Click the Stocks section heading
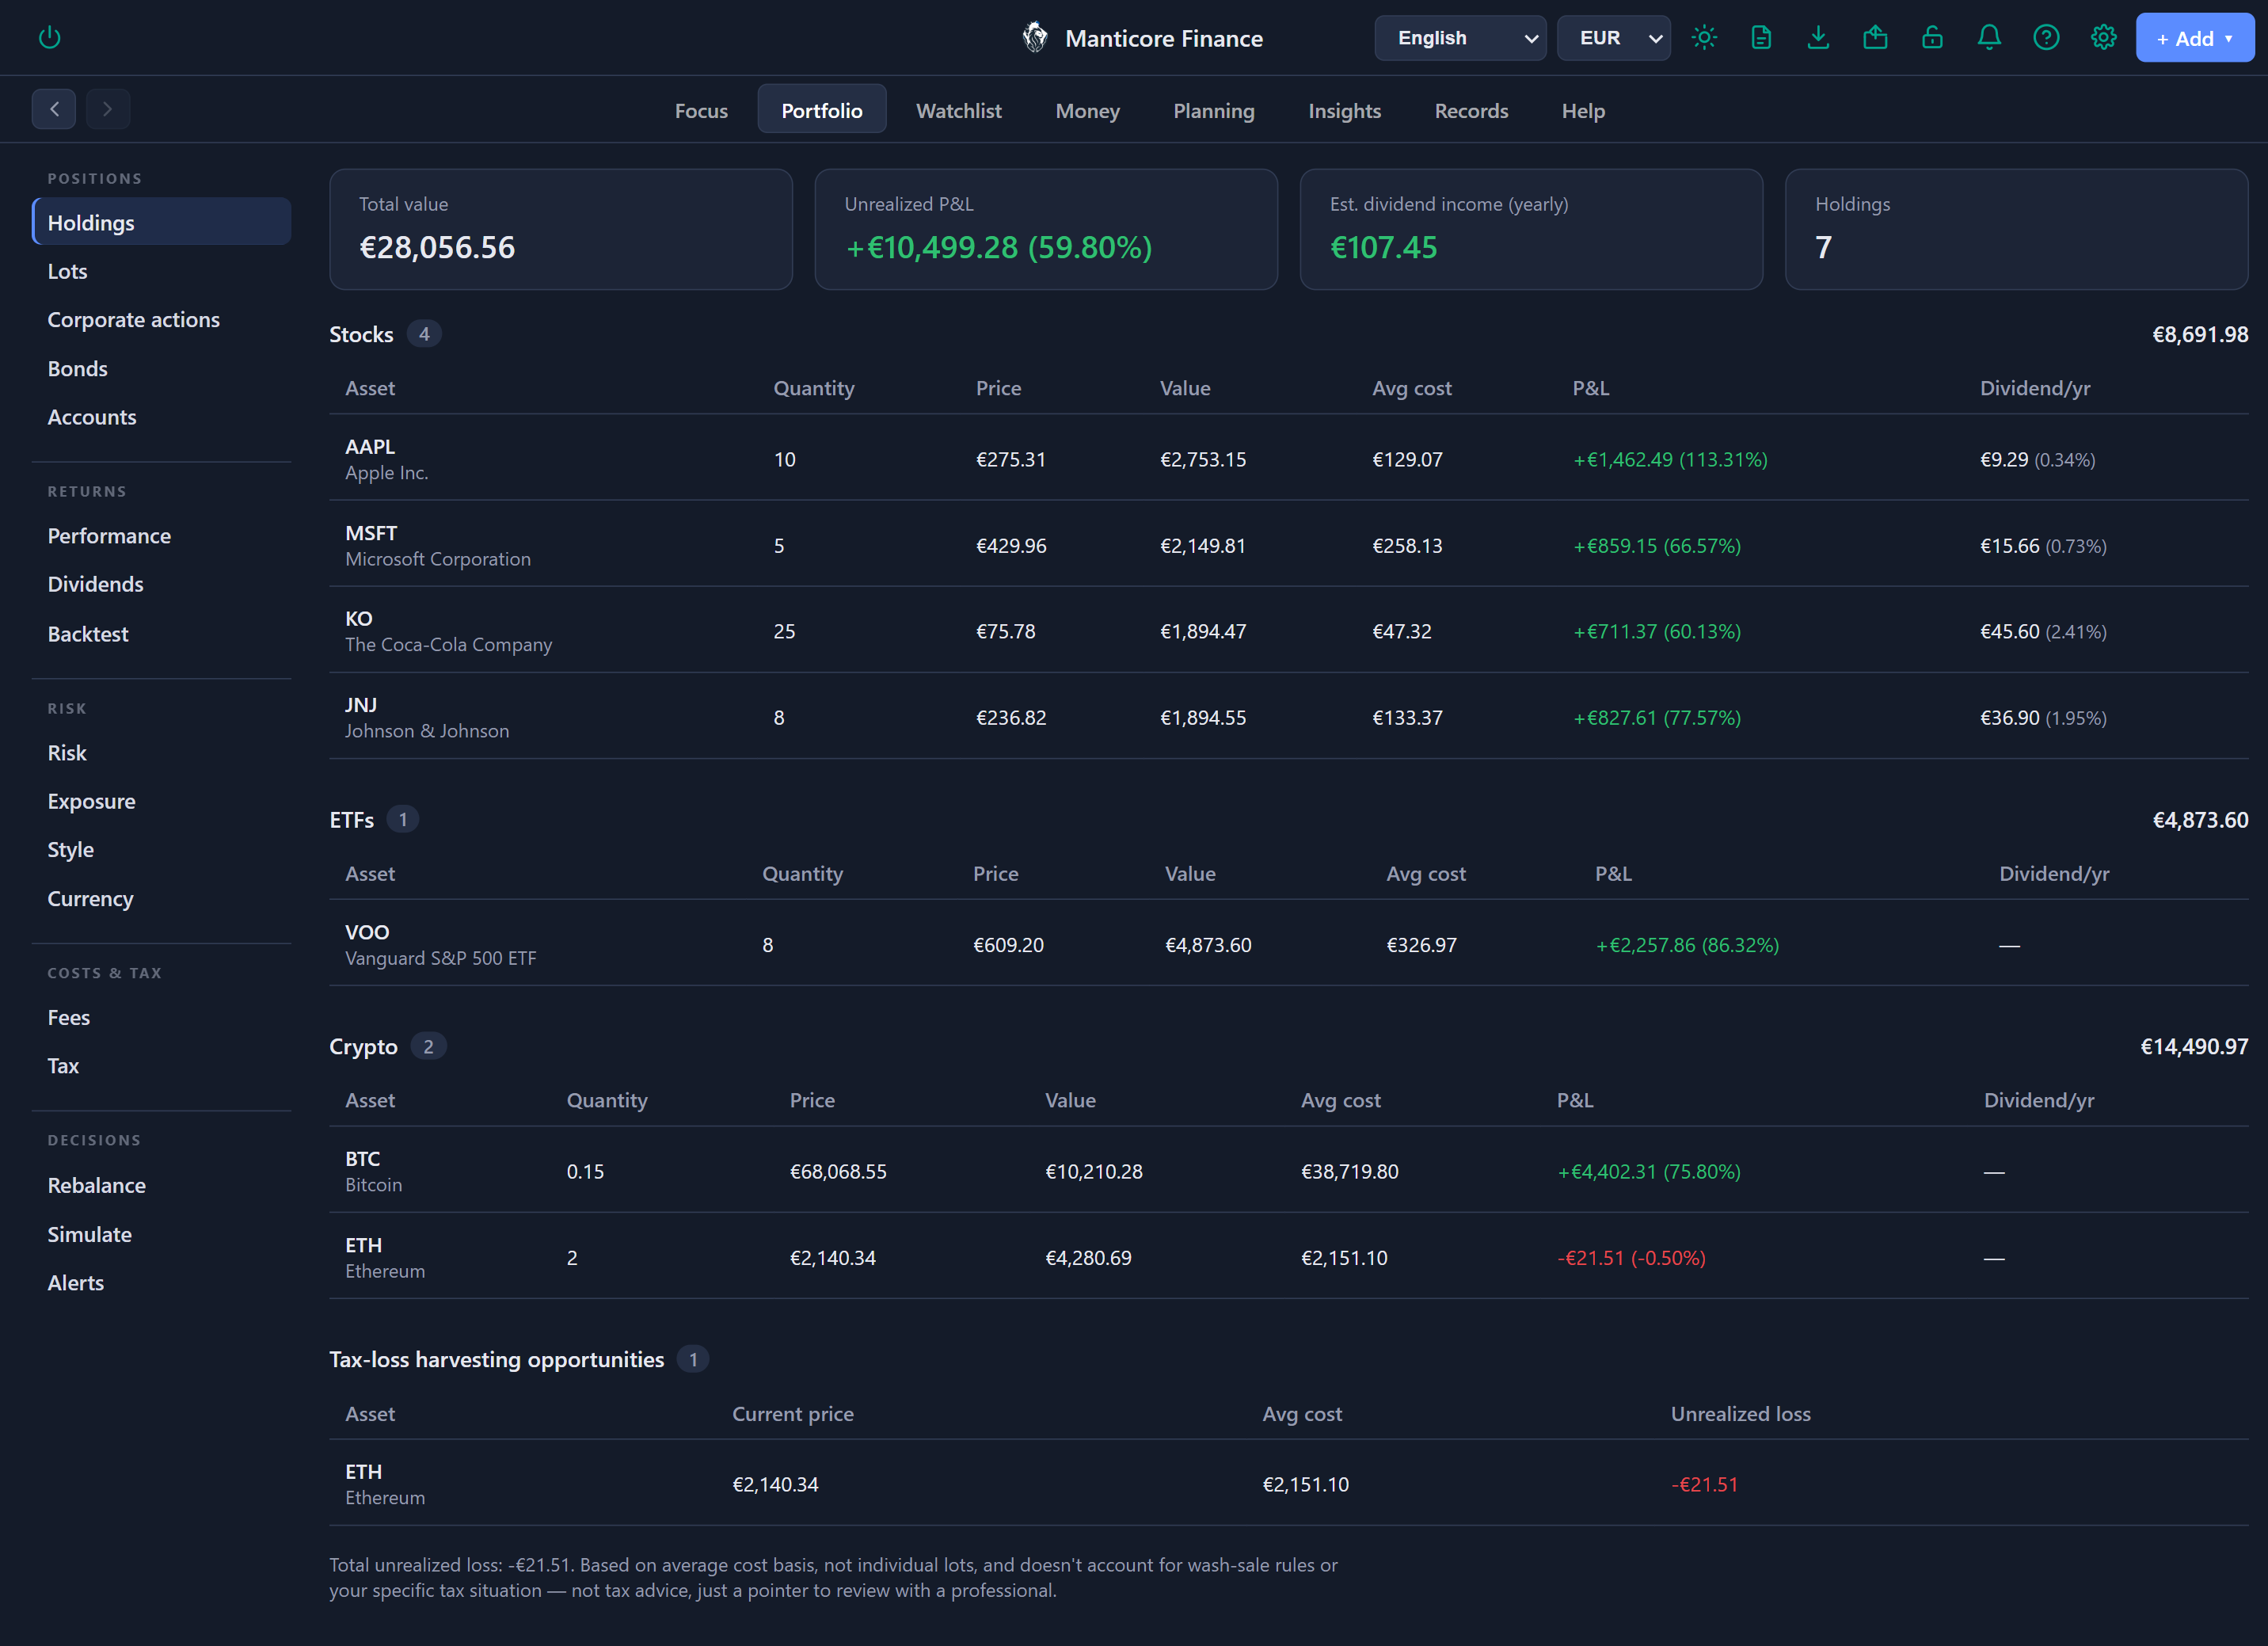The width and height of the screenshot is (2268, 1646). click(361, 334)
